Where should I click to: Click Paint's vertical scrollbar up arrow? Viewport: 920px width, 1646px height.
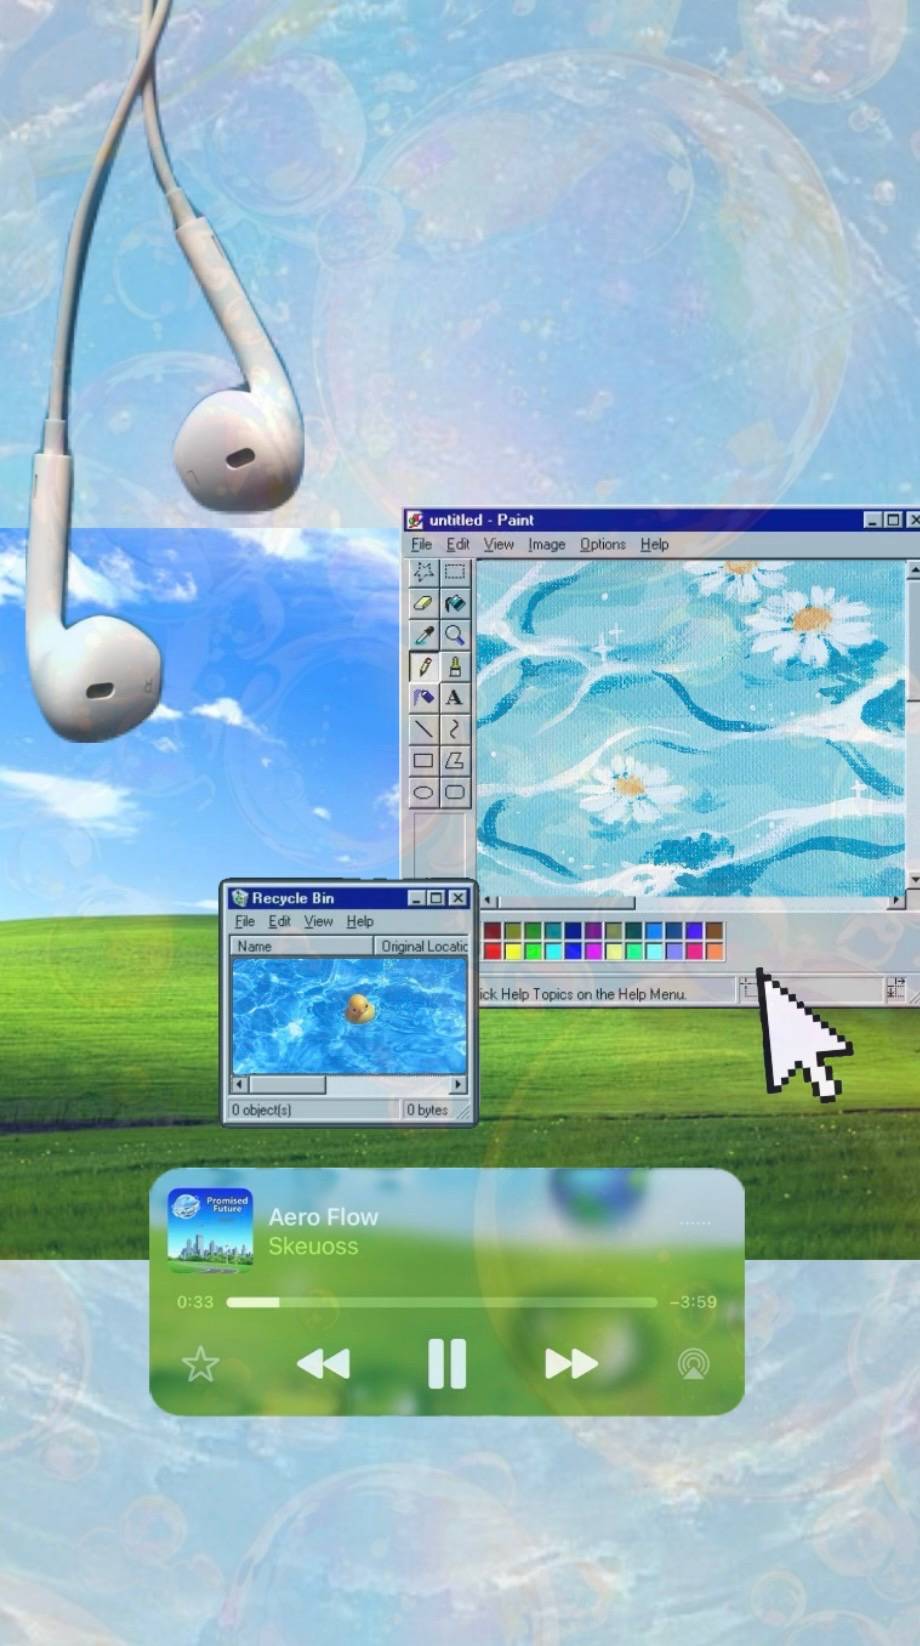(x=912, y=569)
